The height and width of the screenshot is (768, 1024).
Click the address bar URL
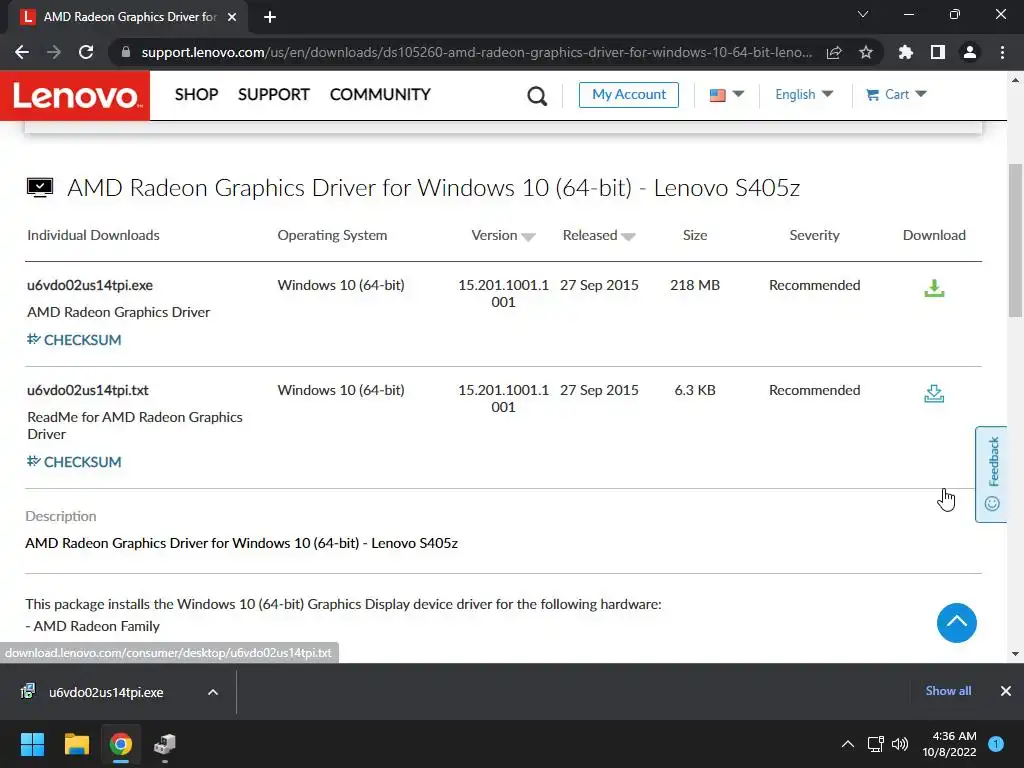pyautogui.click(x=476, y=52)
